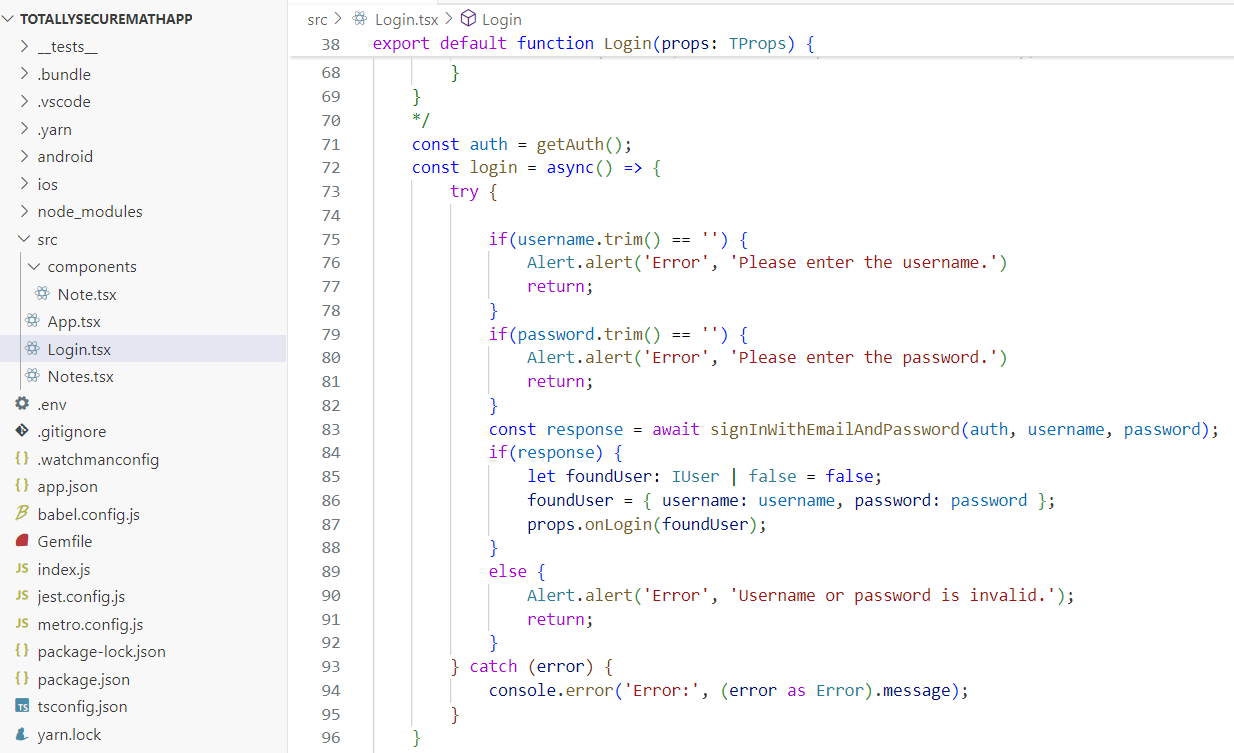The height and width of the screenshot is (753, 1234).
Task: Click breadcrumb Login symbol cube icon
Action: pyautogui.click(x=468, y=19)
